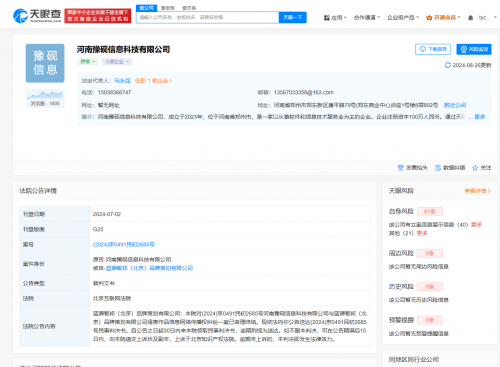
Task: Click the 自身风险 61条 badge
Action: pos(430,211)
